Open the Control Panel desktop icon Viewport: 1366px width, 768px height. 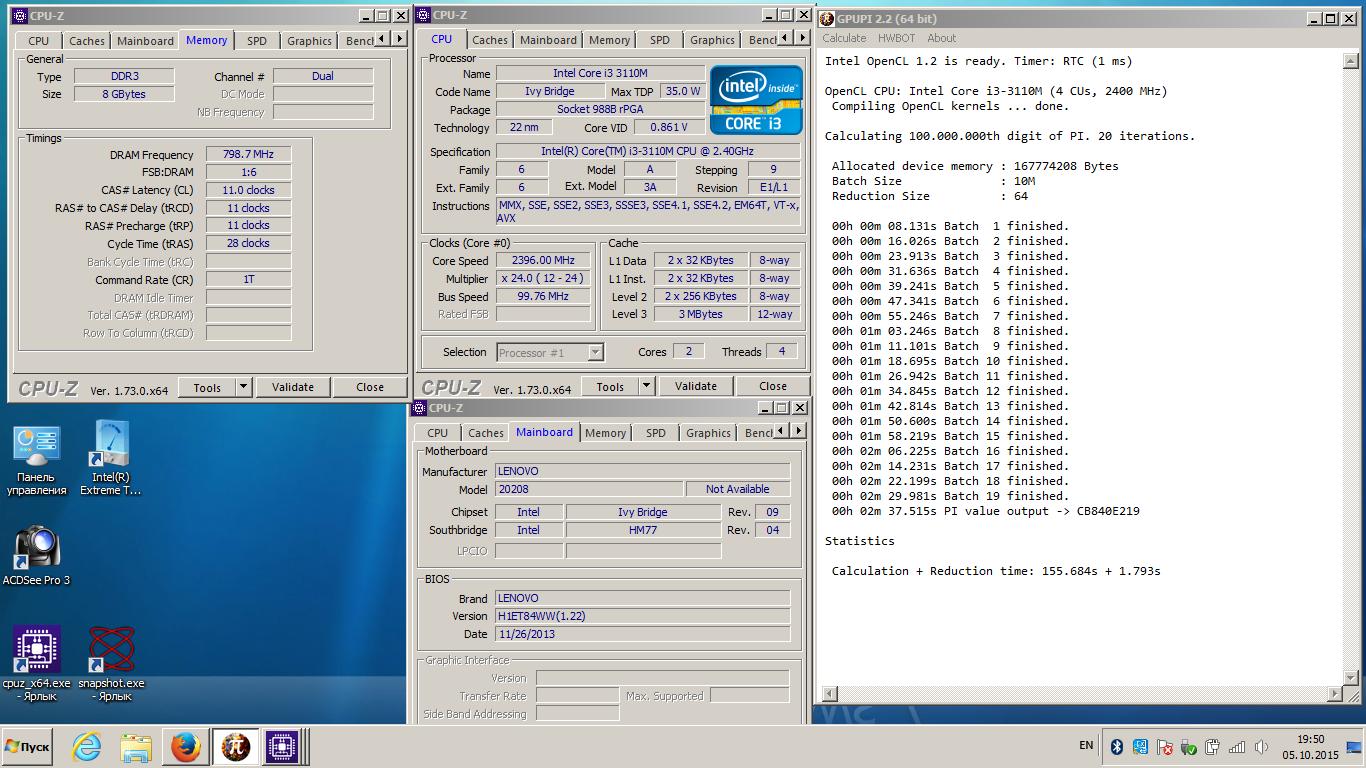coord(37,460)
